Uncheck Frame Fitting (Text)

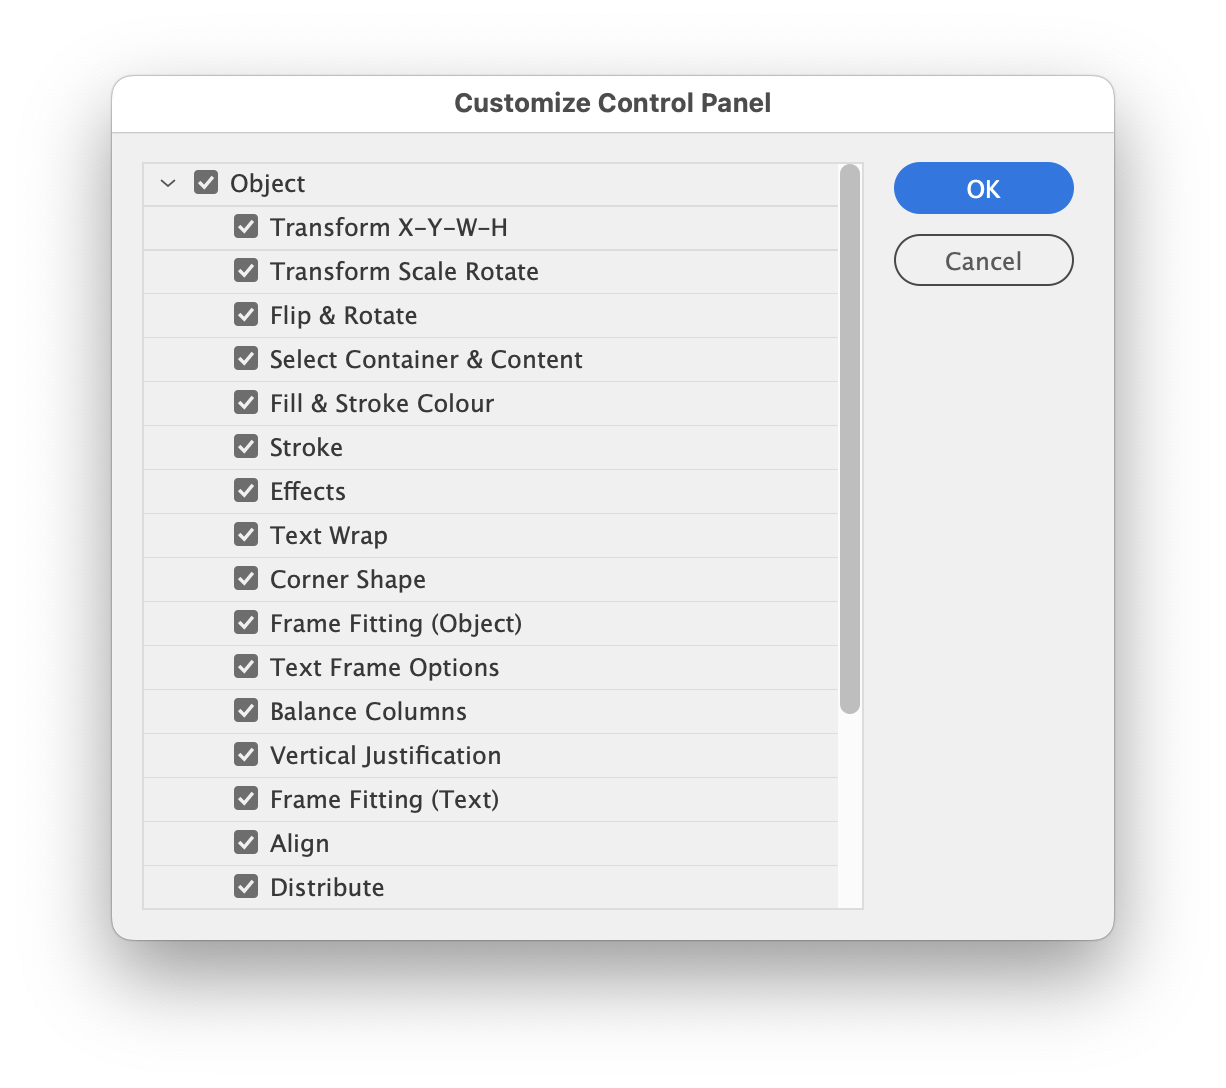tap(246, 798)
